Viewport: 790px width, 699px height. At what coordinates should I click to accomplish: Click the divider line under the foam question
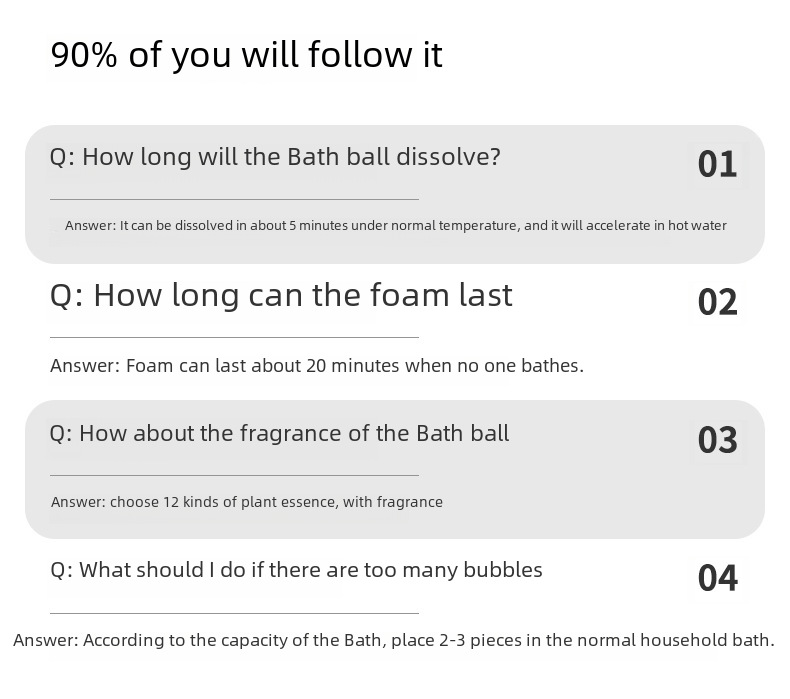[x=234, y=337]
